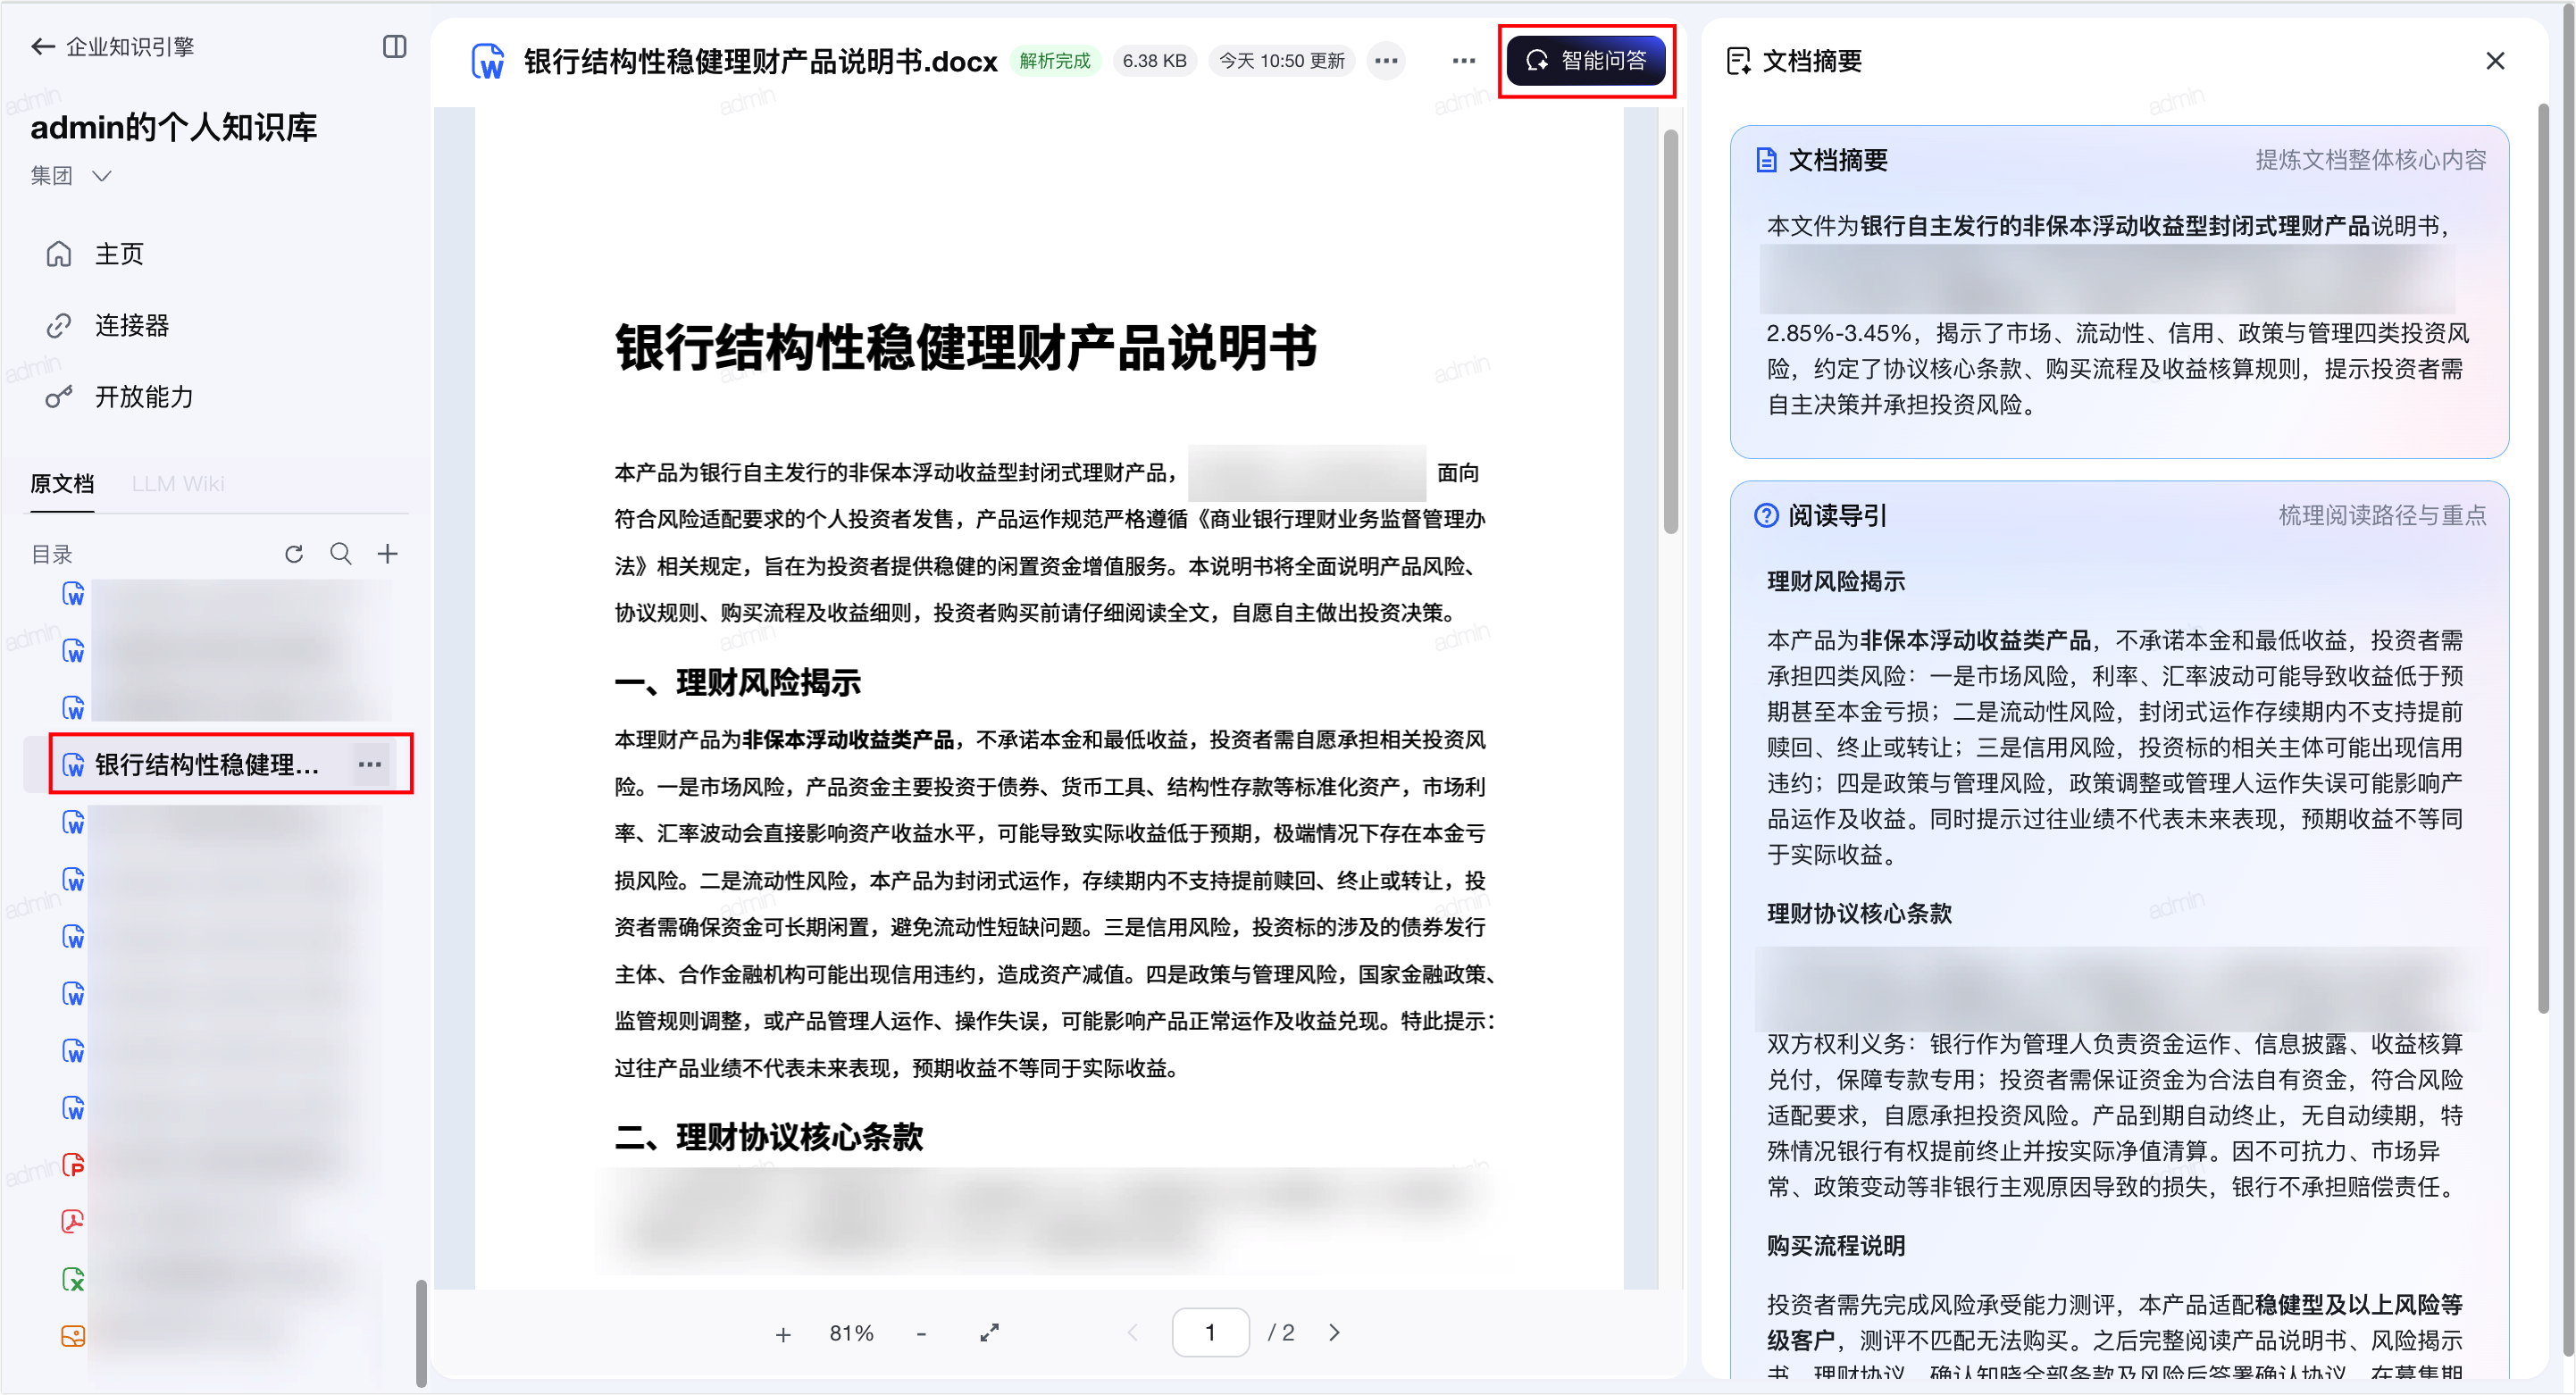This screenshot has height=1395, width=2576.
Task: Switch to the LLM Wiki tab
Action: click(178, 484)
